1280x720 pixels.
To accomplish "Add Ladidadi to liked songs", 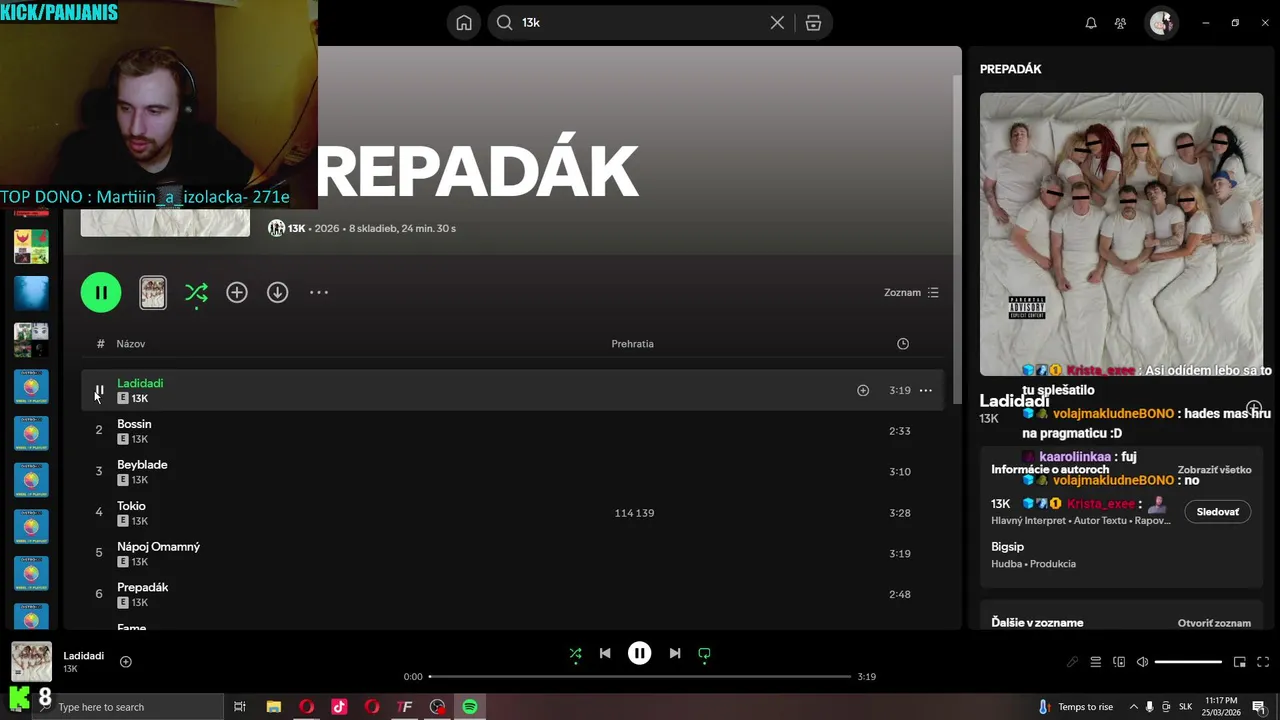I will point(863,391).
